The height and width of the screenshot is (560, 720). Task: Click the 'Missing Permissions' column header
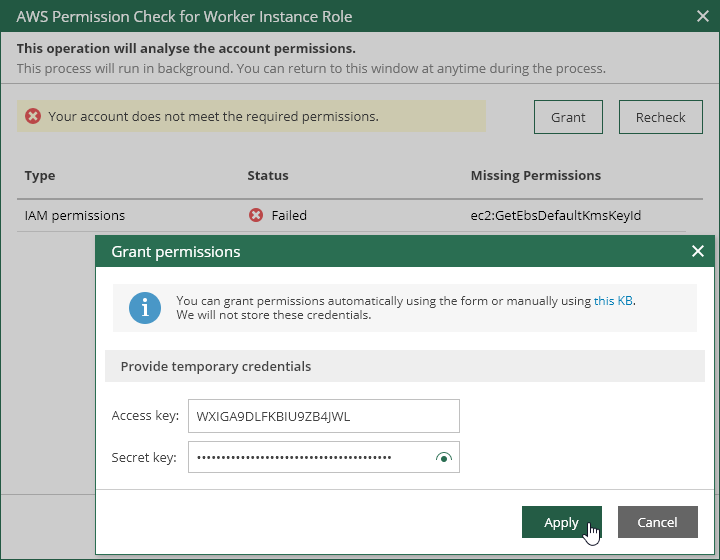535,175
